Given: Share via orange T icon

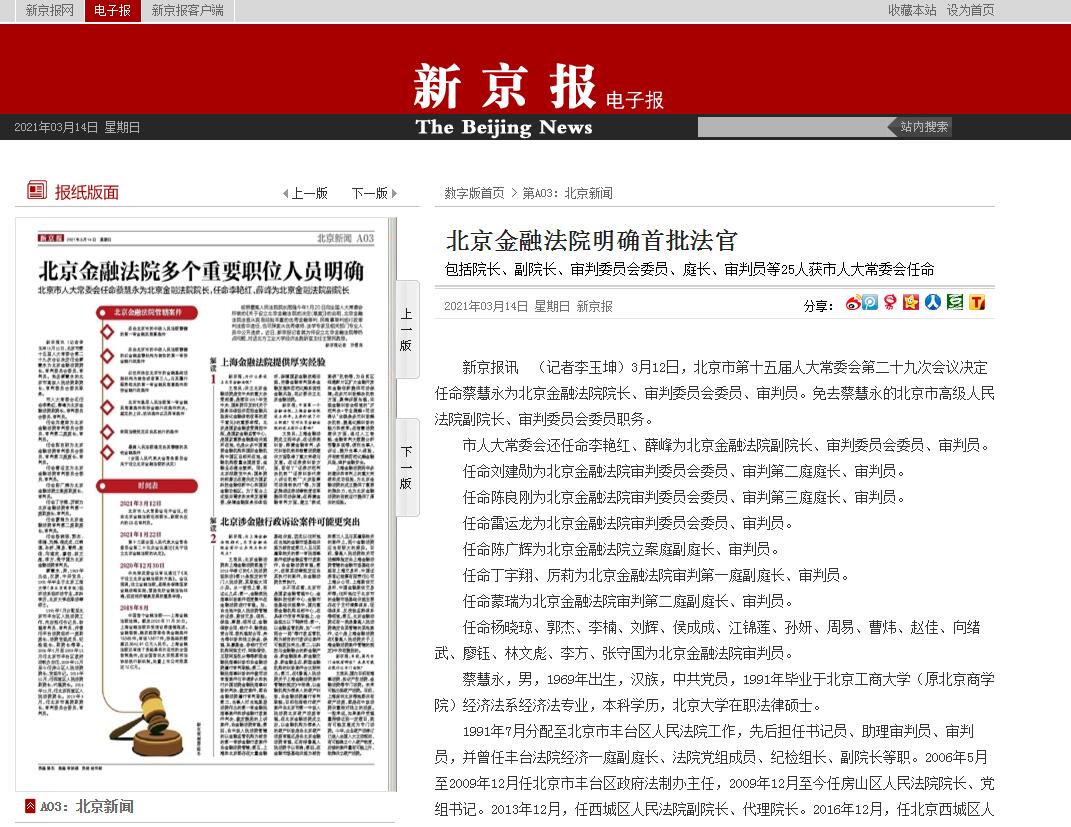Looking at the screenshot, I should pos(977,303).
